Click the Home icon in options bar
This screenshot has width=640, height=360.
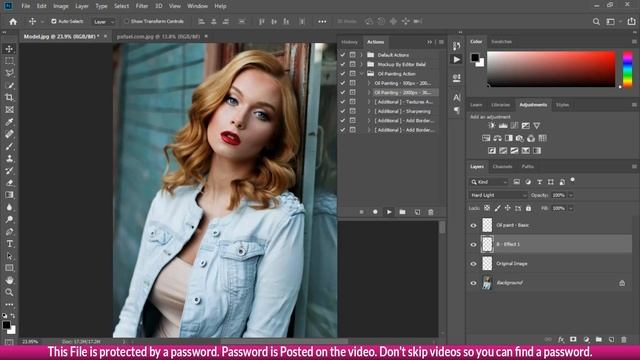[13, 22]
